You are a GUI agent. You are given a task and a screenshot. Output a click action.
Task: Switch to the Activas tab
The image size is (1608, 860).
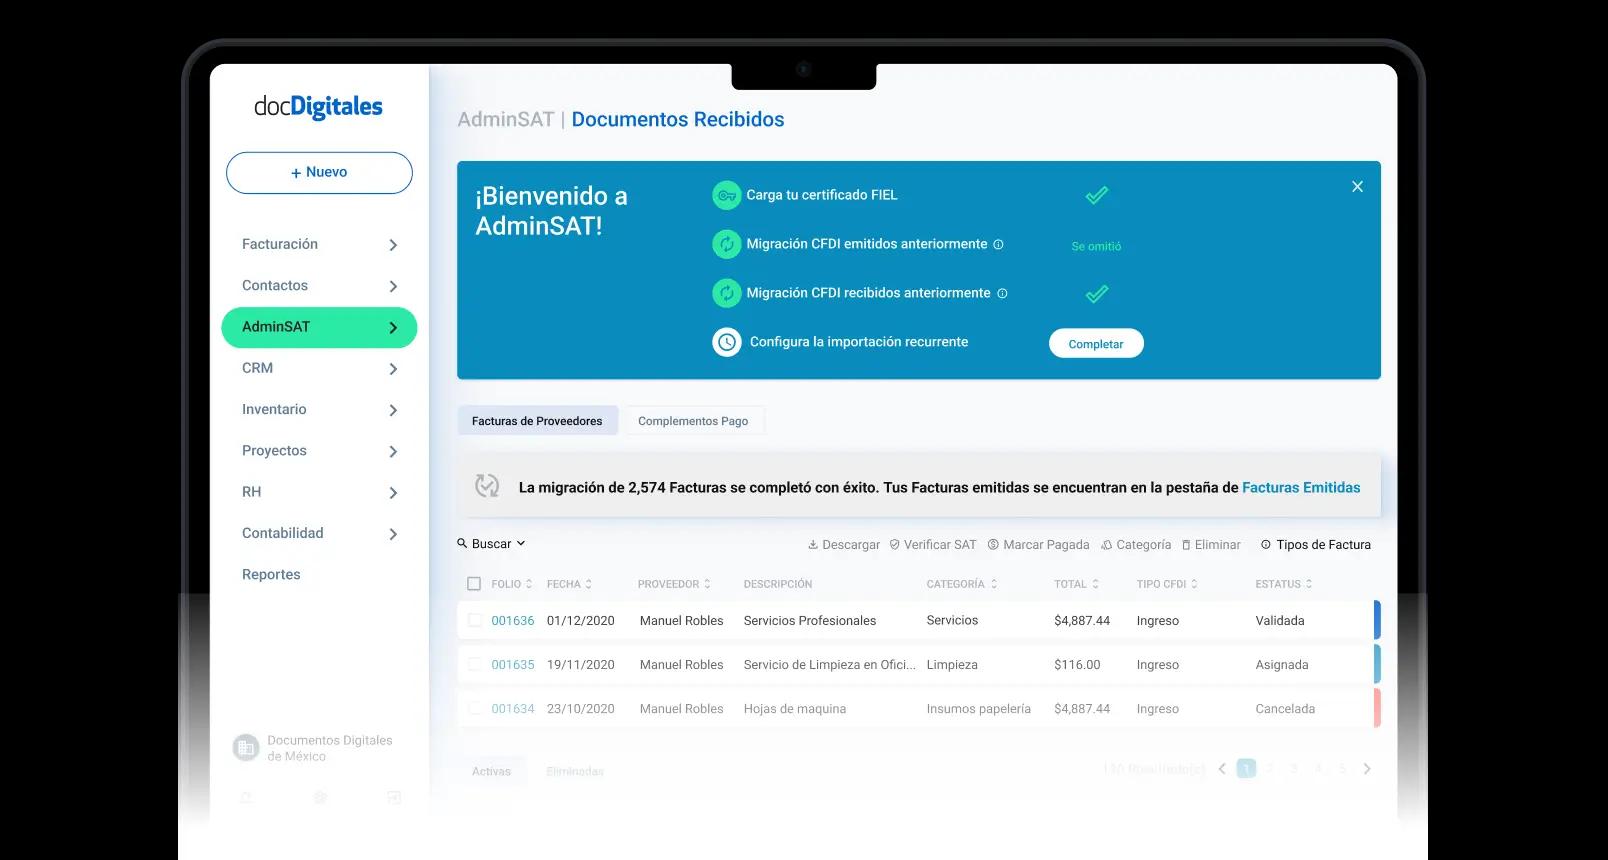click(x=491, y=771)
